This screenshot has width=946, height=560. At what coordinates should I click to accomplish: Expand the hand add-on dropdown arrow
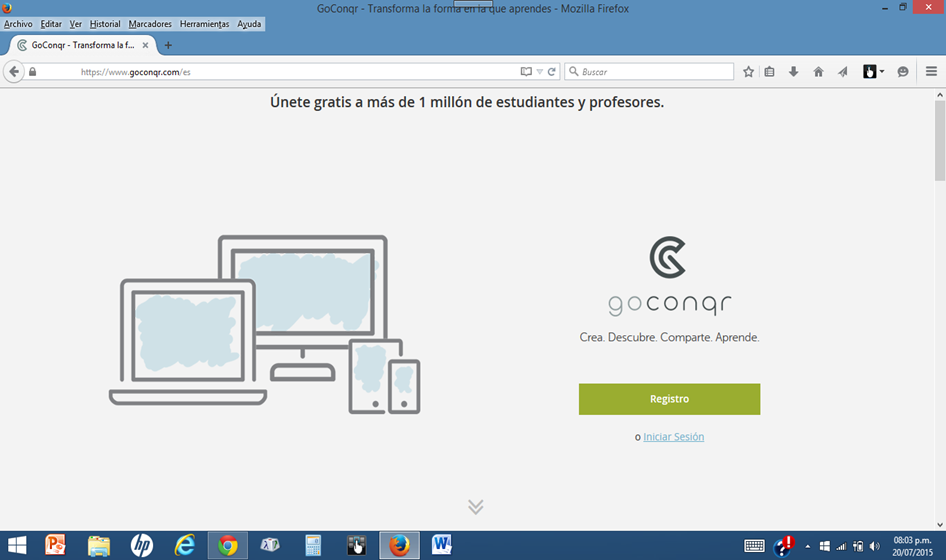click(882, 72)
